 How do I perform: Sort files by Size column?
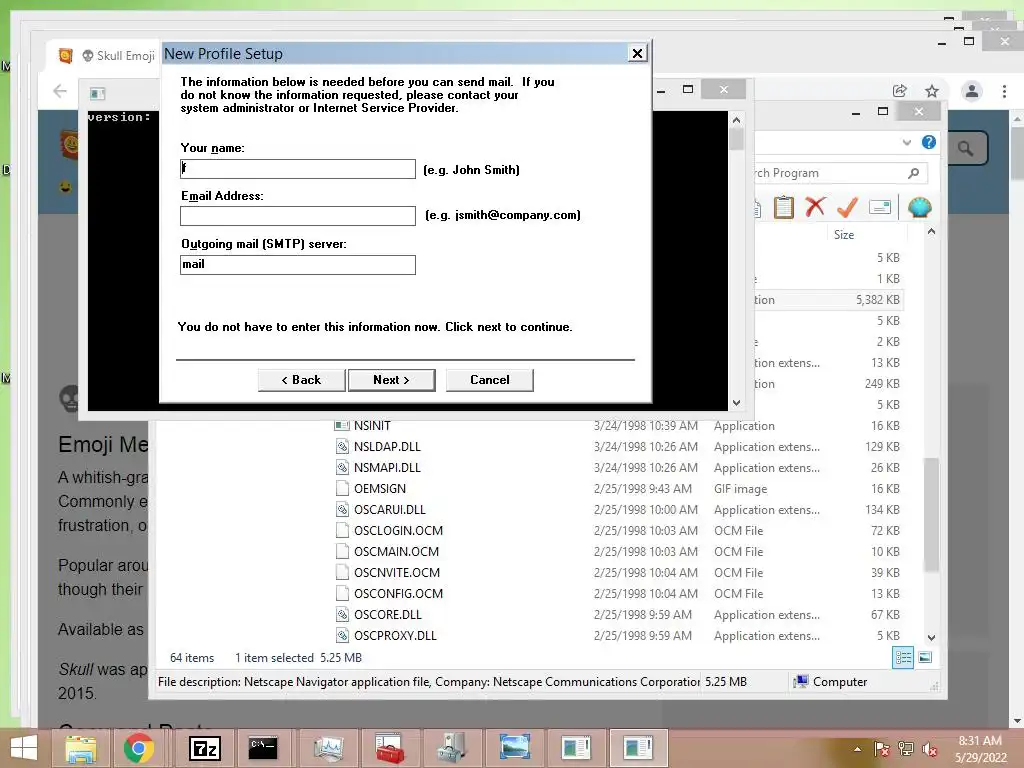point(843,234)
